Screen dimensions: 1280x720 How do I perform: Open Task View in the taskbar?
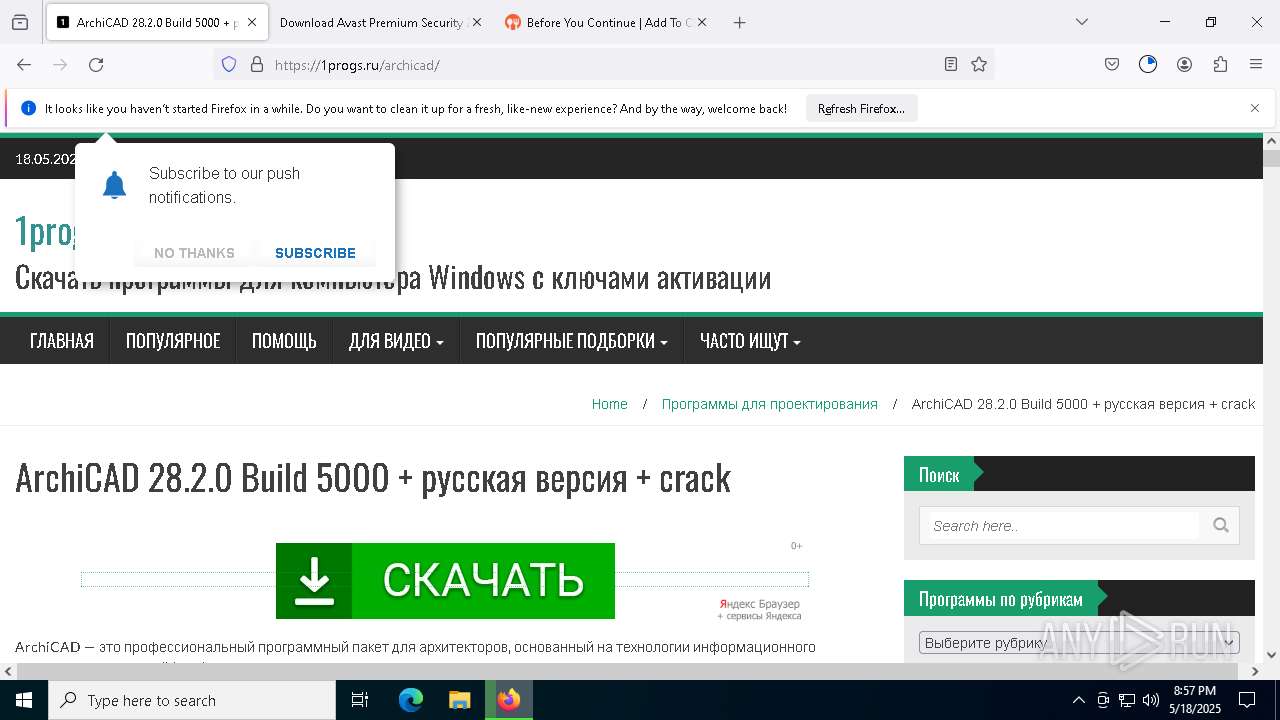tap(360, 700)
